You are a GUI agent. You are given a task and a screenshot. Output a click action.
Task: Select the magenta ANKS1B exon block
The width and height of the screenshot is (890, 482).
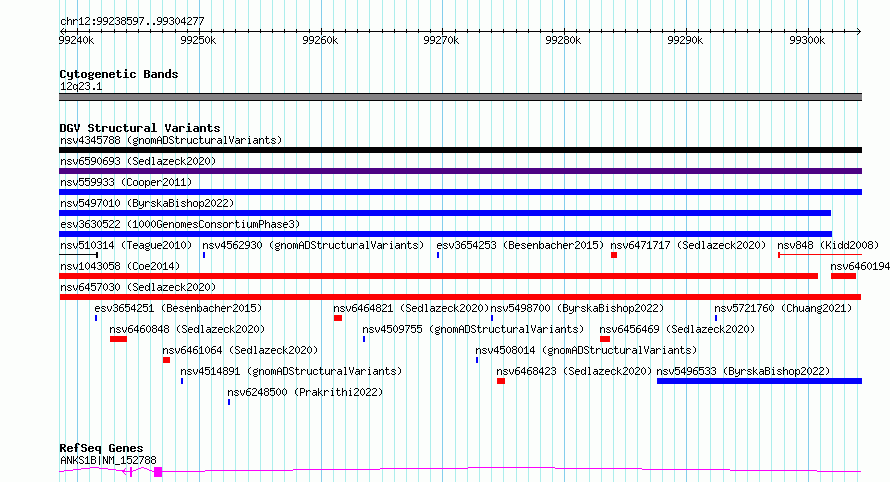click(158, 472)
